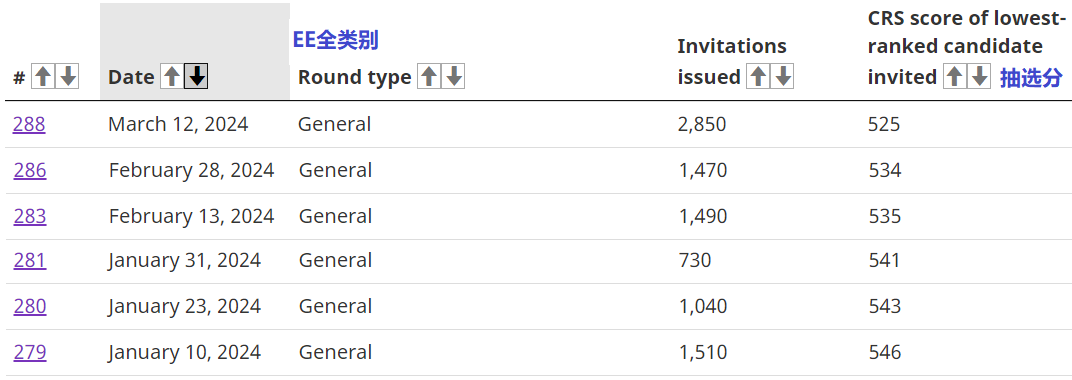Click the 2,850 invitations cell
1072x380 pixels.
tap(702, 124)
